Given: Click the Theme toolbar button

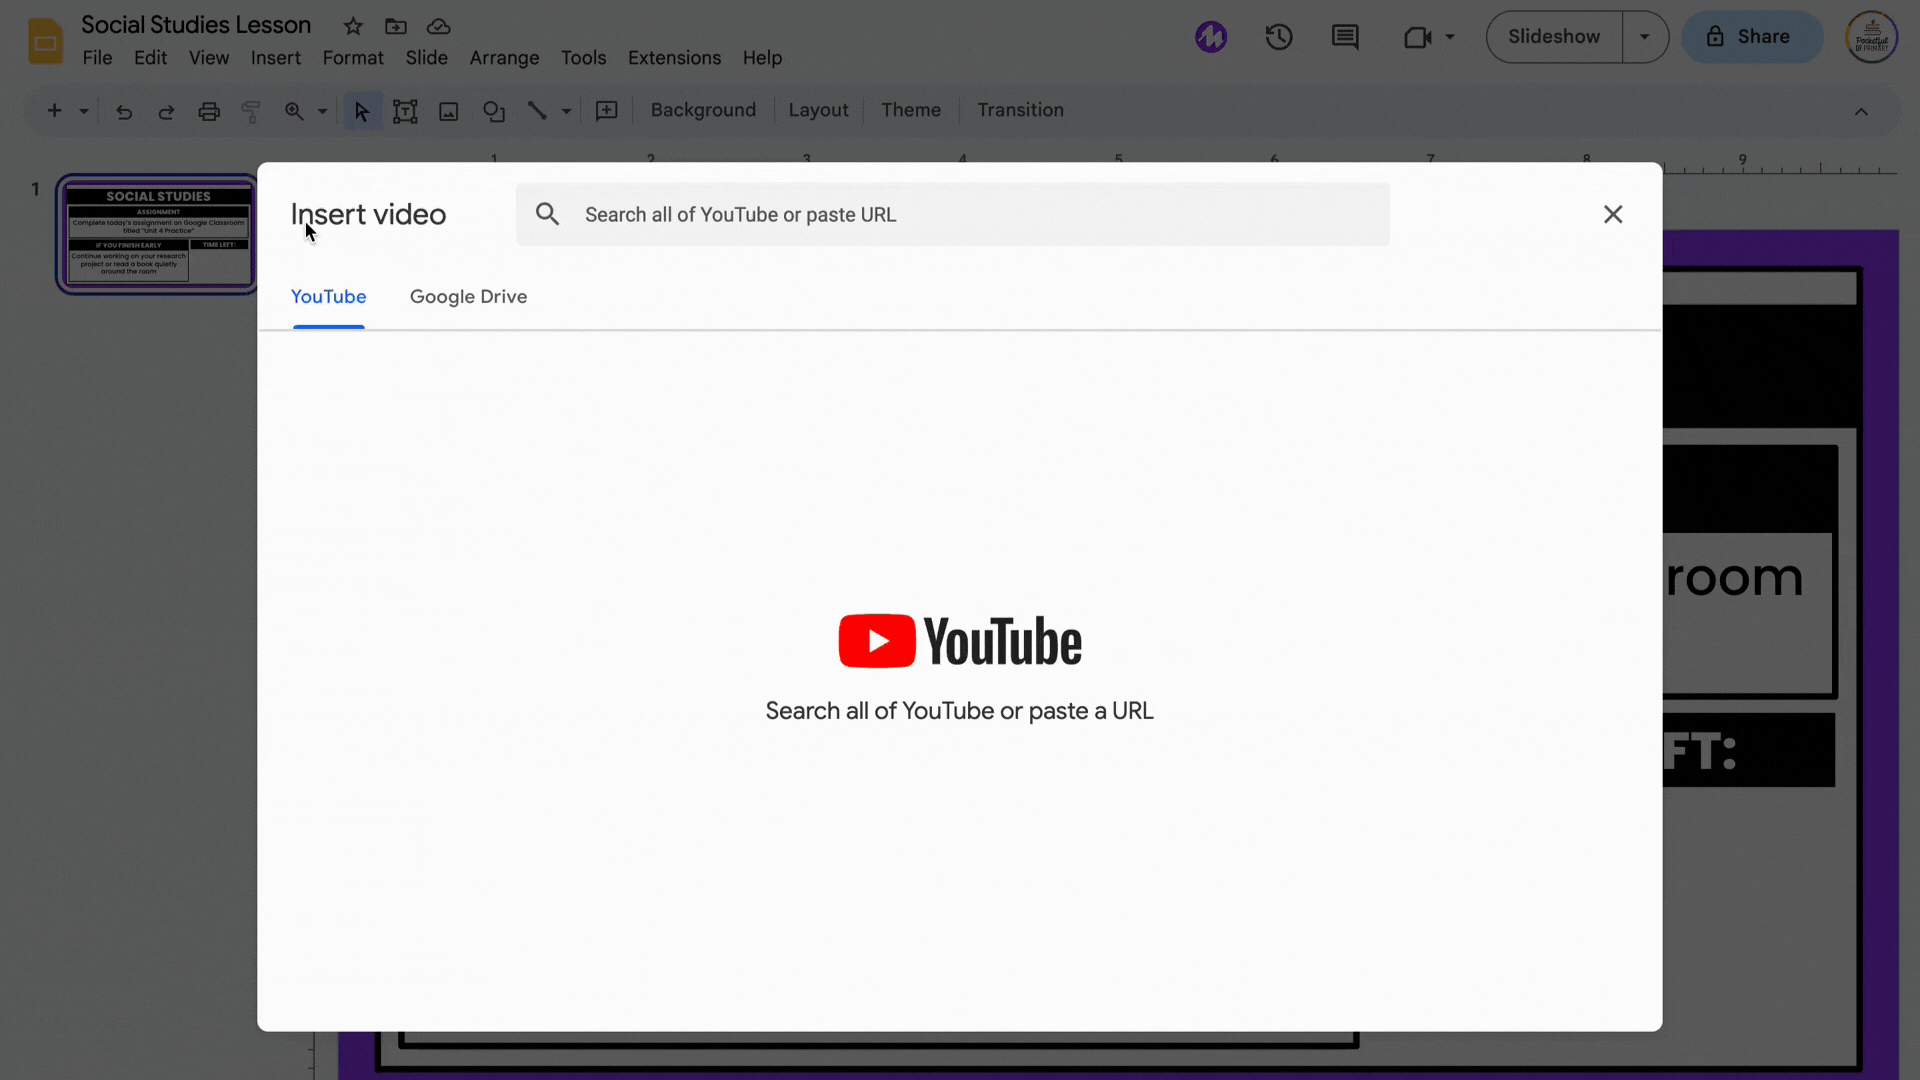Looking at the screenshot, I should click(911, 110).
